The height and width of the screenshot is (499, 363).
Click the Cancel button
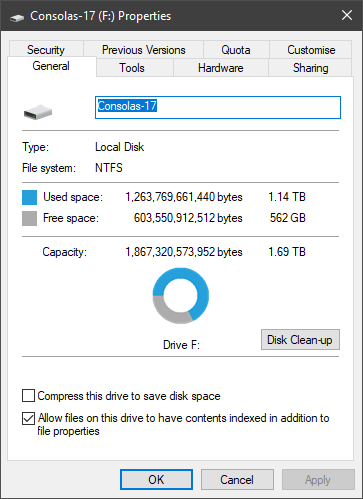[237, 480]
